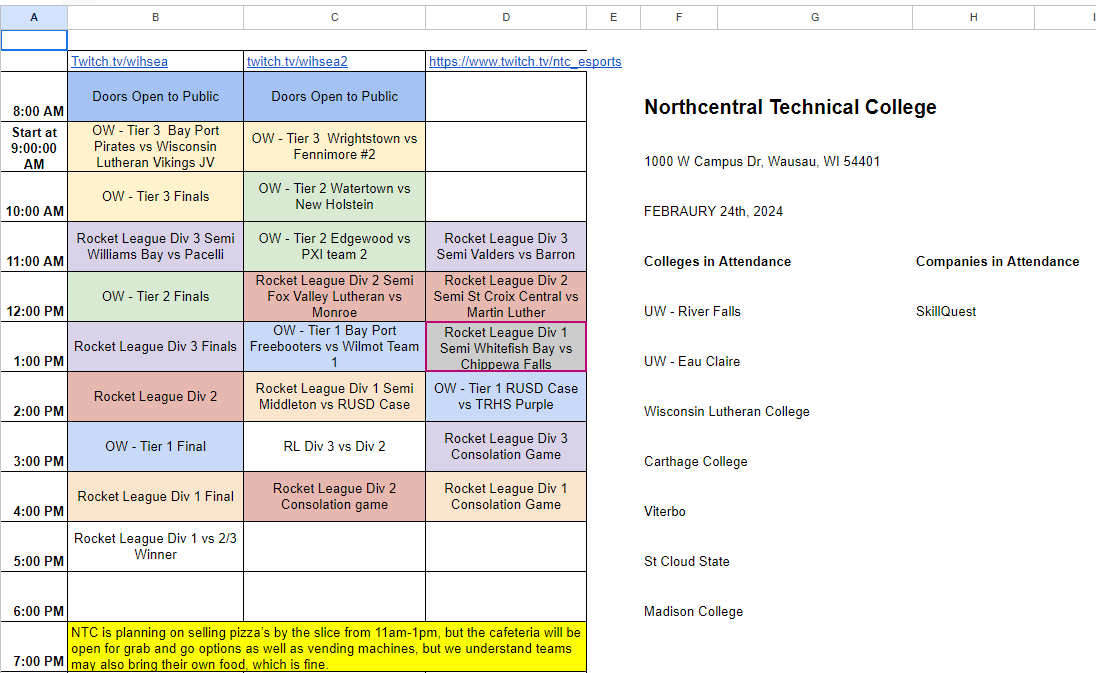The height and width of the screenshot is (673, 1096).
Task: Select the OW - Tier 2 Finals cell
Action: coord(155,297)
